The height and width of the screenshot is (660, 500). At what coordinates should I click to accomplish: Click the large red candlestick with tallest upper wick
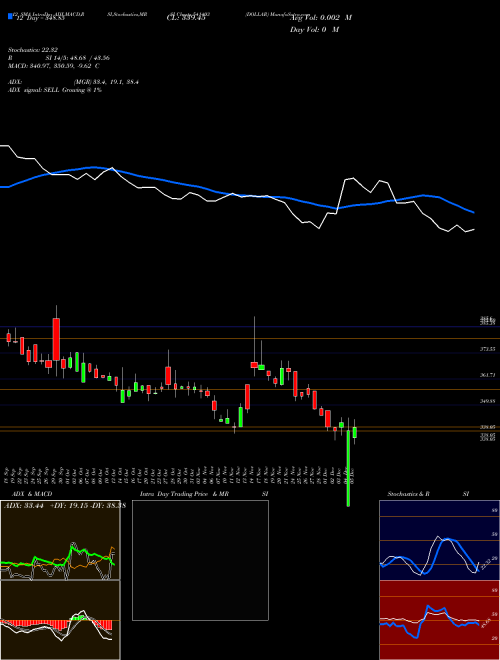point(56,339)
